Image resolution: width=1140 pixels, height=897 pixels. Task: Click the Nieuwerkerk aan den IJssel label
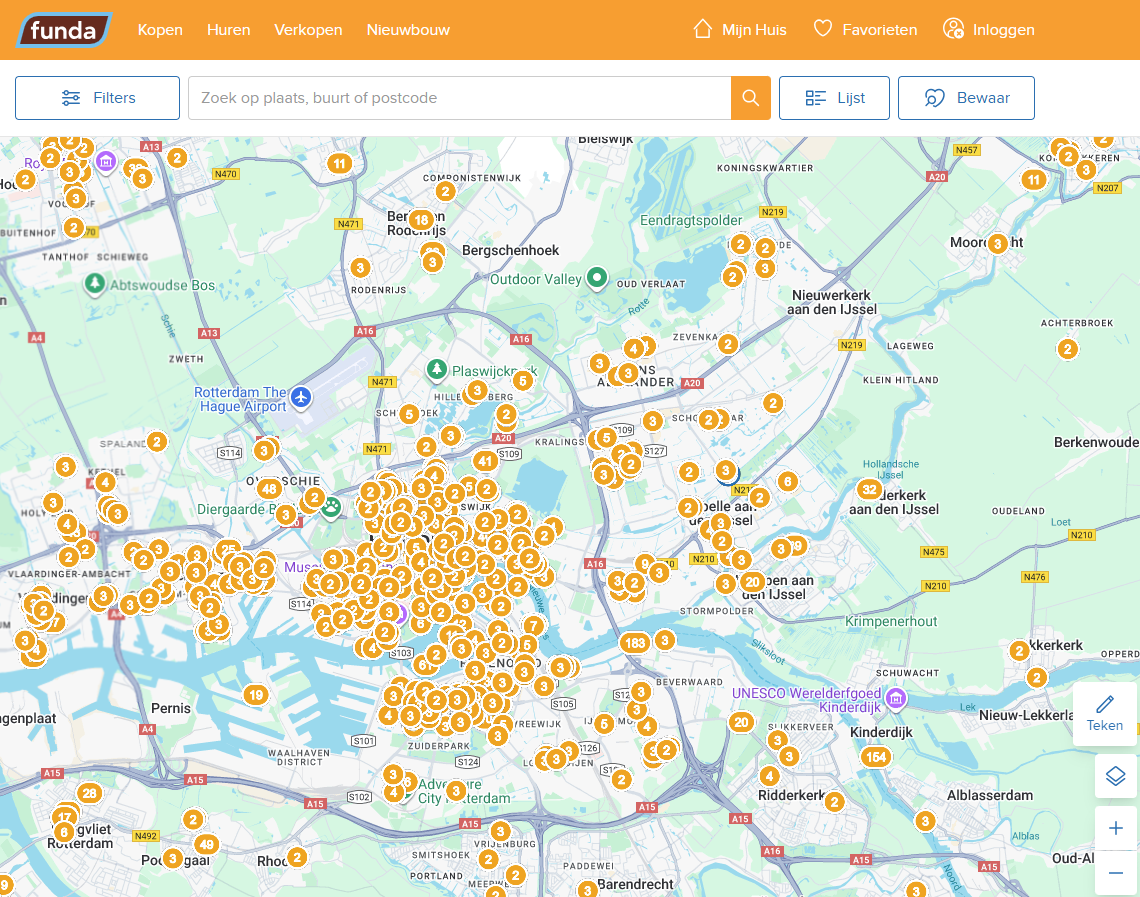pos(832,302)
